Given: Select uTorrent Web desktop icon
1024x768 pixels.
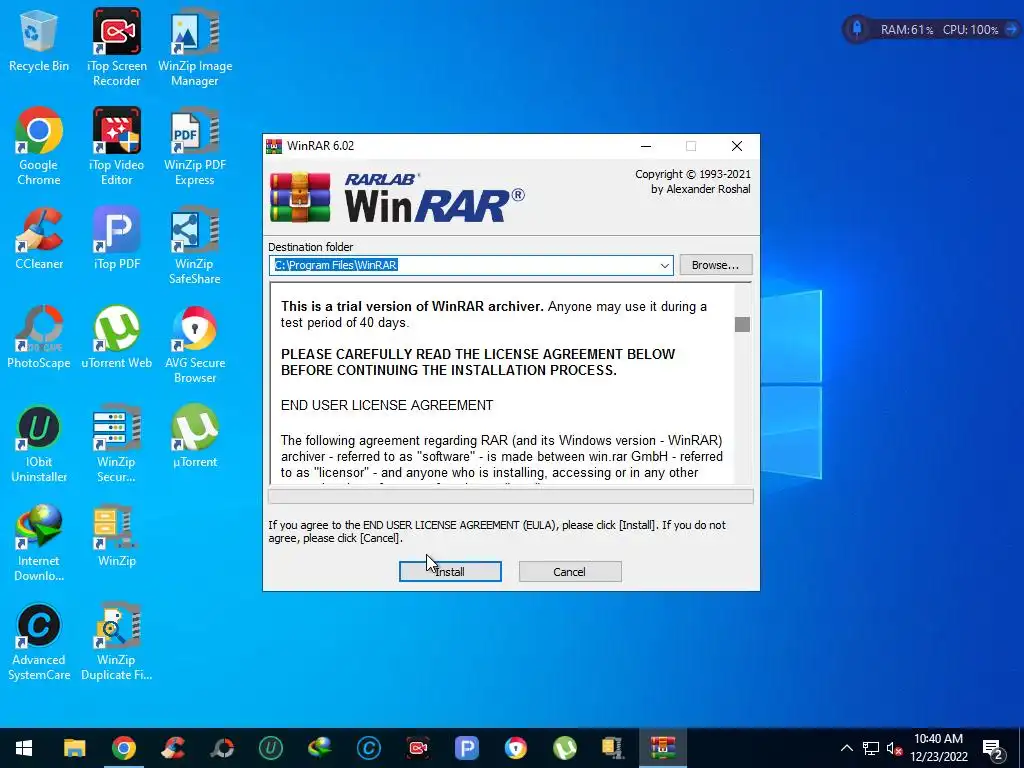Looking at the screenshot, I should (116, 337).
